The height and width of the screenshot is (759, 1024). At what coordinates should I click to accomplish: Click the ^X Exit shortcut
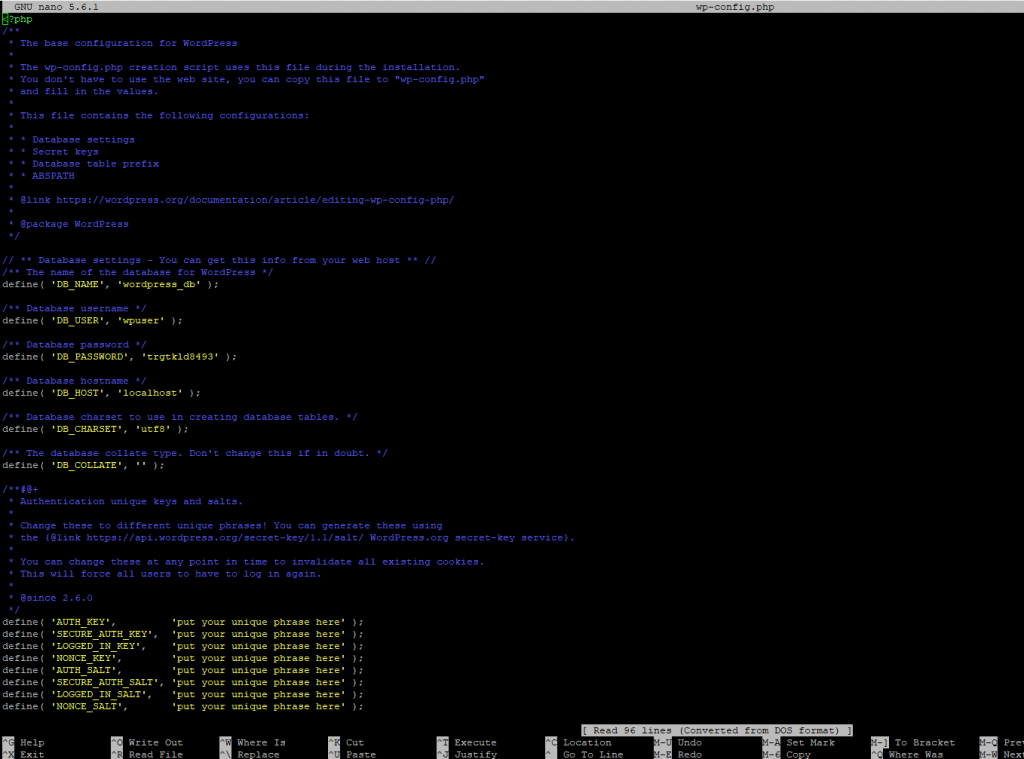24,754
